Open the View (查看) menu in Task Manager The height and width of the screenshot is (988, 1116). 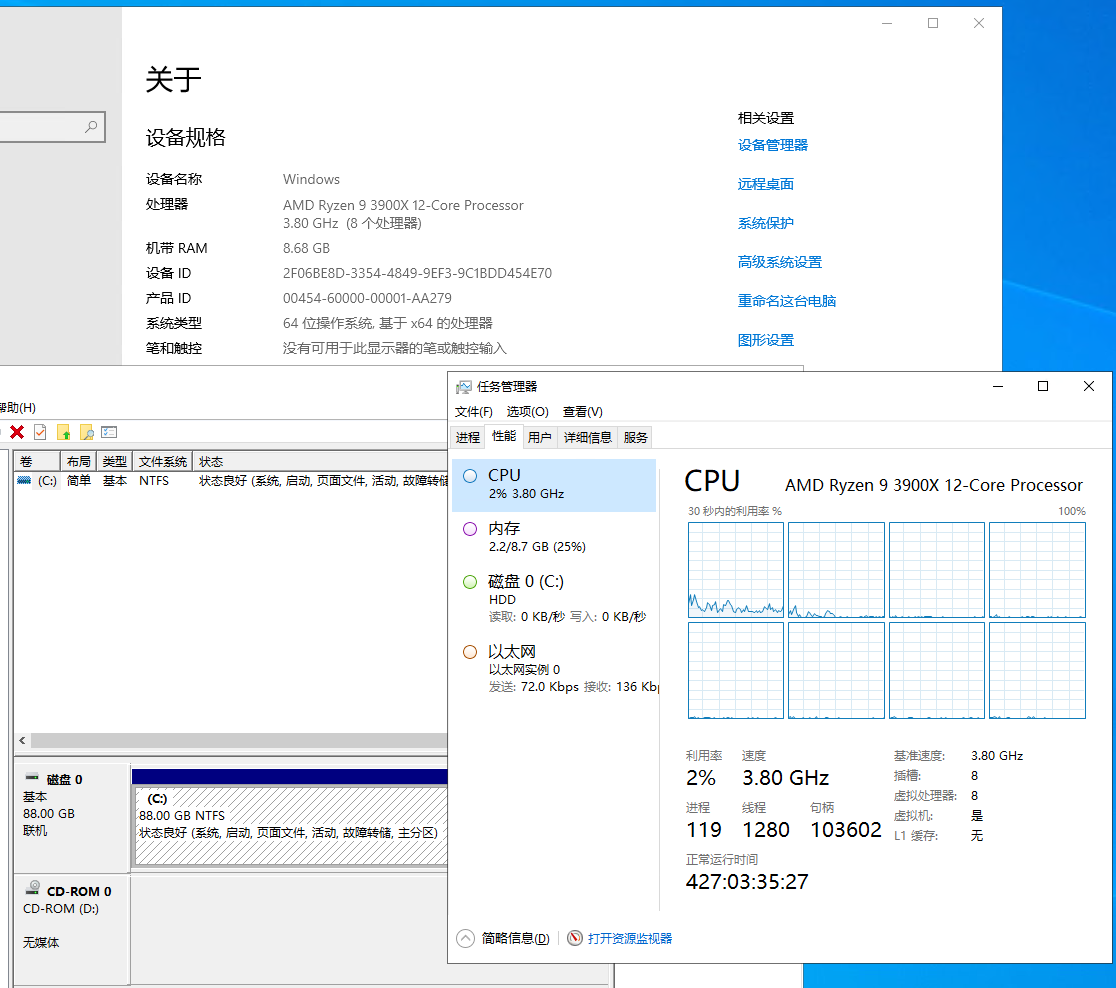[x=582, y=411]
